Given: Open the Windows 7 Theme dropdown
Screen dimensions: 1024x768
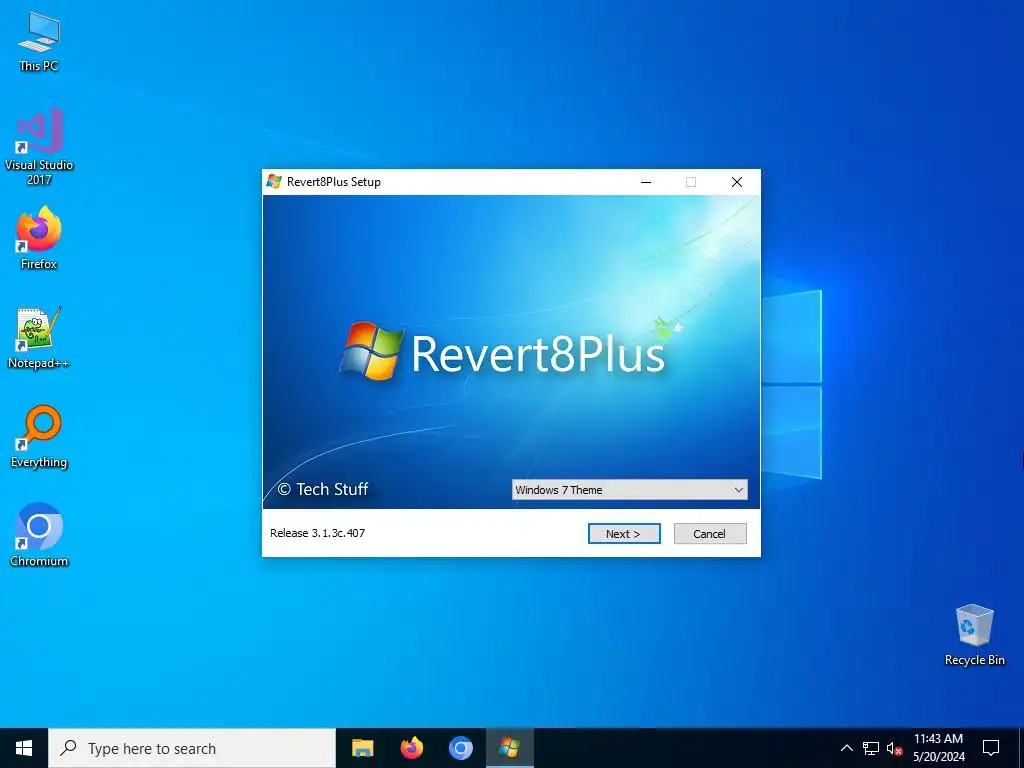Looking at the screenshot, I should click(630, 490).
